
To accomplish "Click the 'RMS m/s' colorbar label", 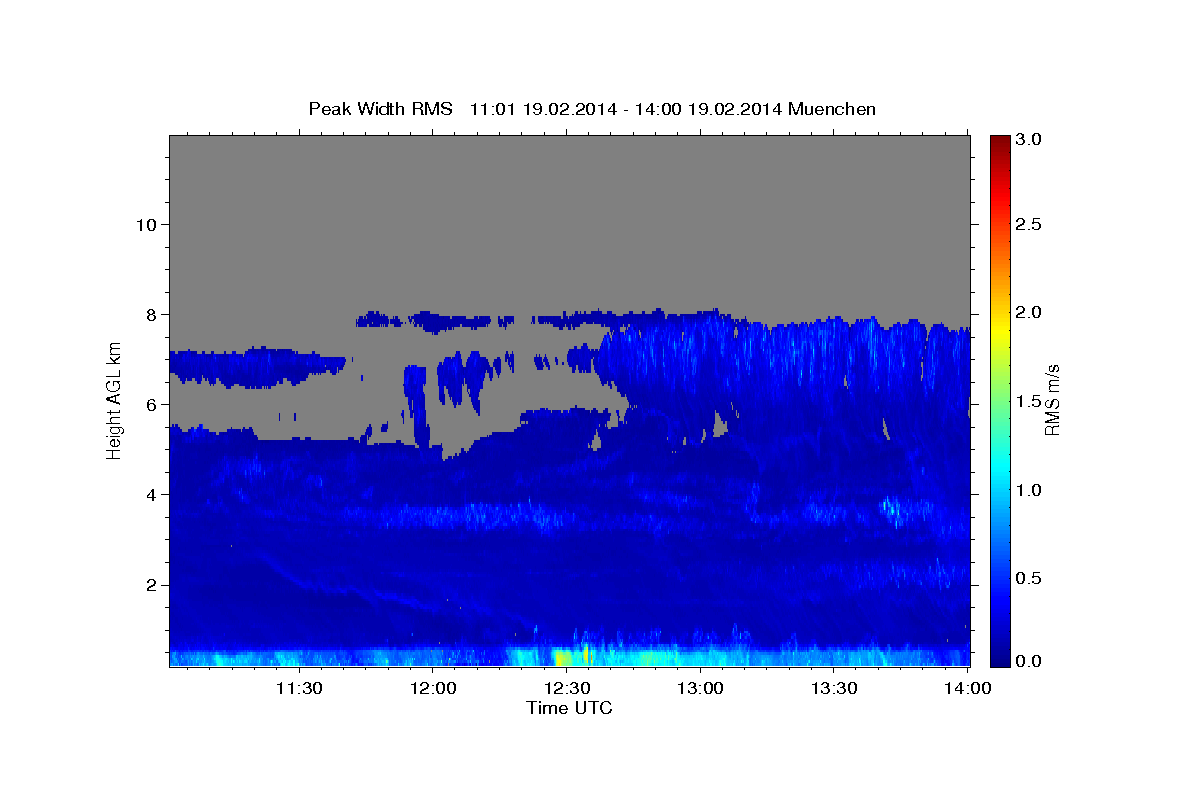I will click(x=1052, y=400).
